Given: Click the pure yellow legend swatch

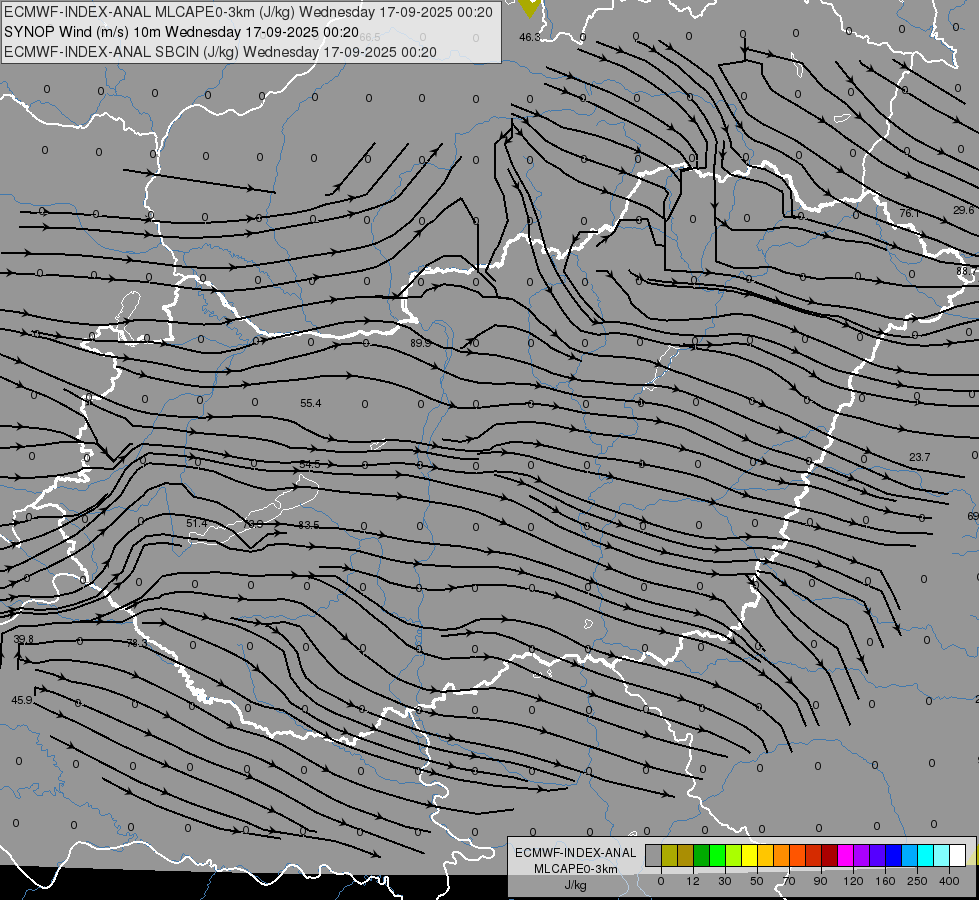Looking at the screenshot, I should tap(749, 855).
